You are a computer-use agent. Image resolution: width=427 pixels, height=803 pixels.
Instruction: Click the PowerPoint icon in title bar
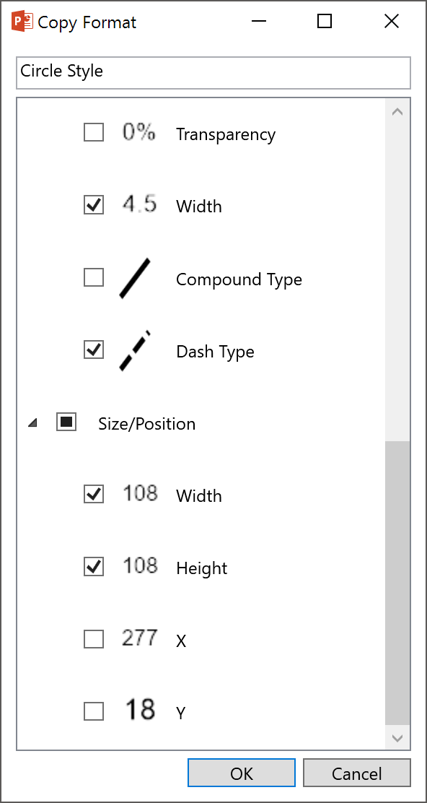(x=22, y=22)
